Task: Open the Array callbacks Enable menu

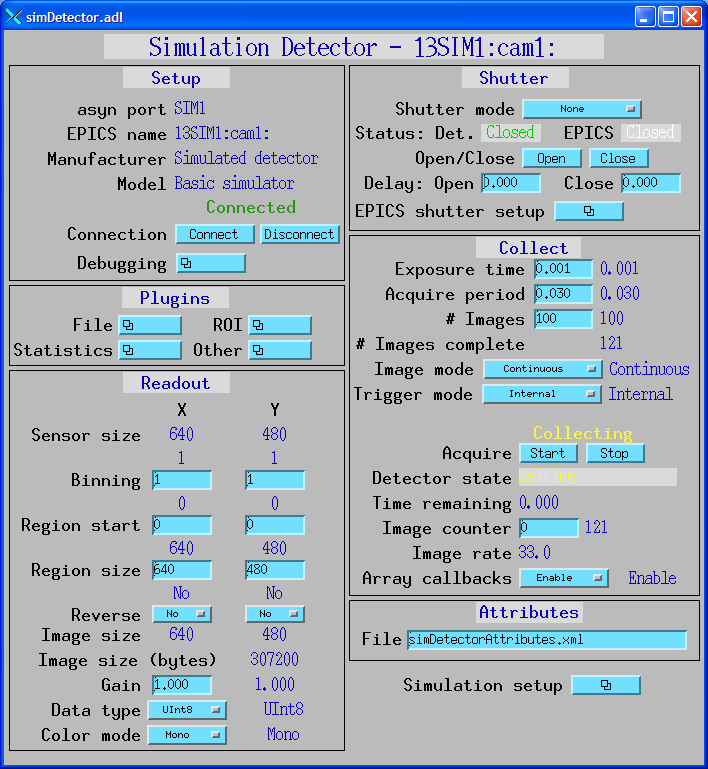Action: (564, 578)
